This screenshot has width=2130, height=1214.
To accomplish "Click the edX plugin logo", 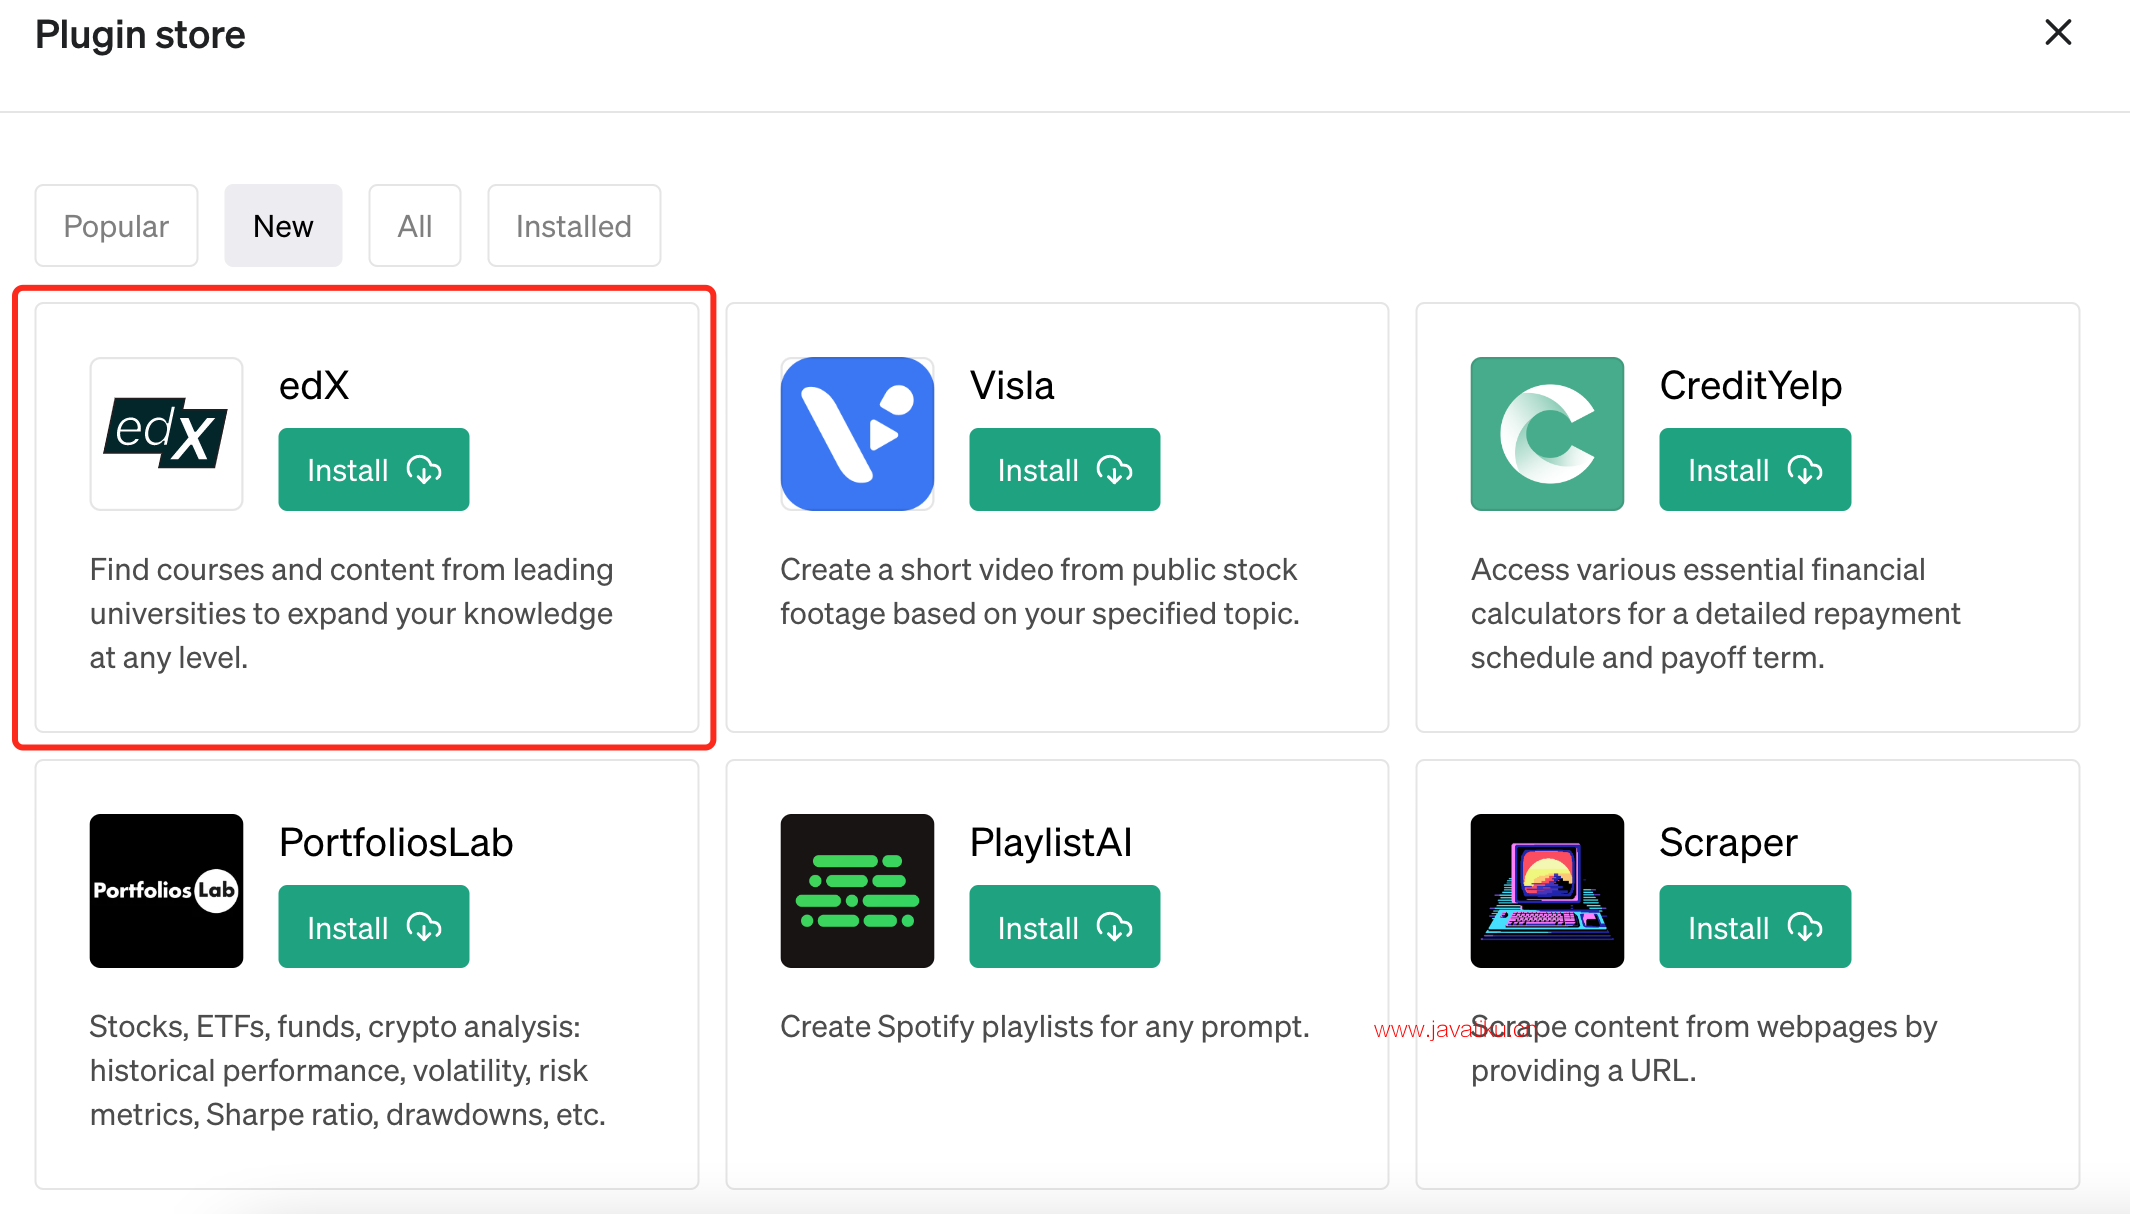I will tap(166, 434).
